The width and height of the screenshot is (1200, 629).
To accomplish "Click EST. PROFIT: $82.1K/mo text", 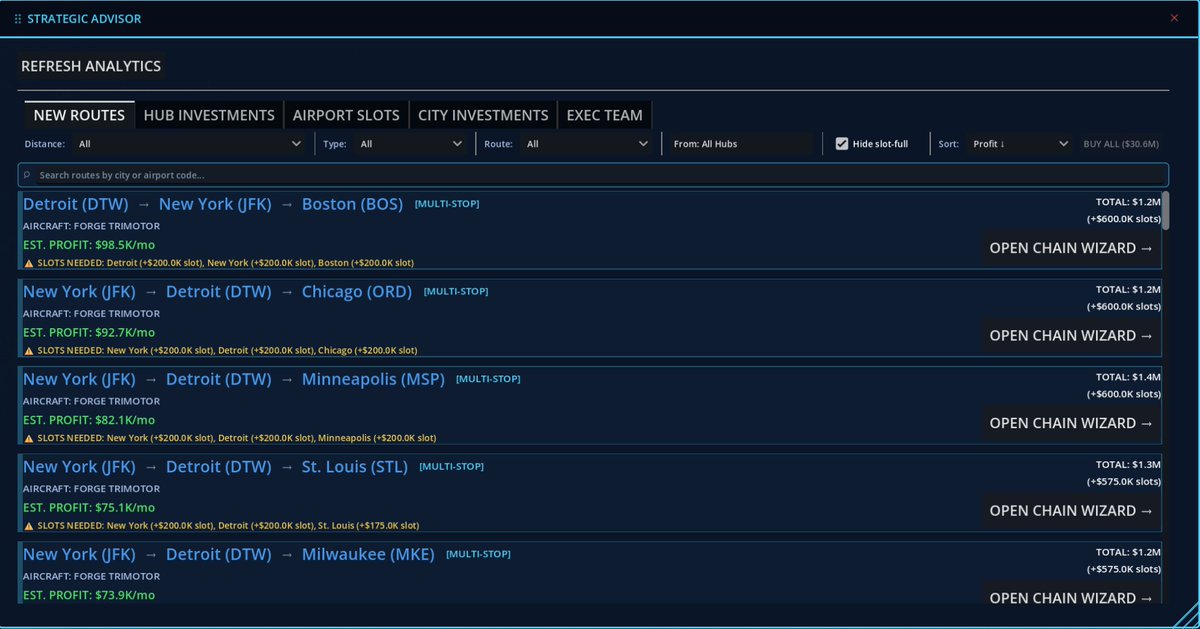I will pyautogui.click(x=89, y=420).
